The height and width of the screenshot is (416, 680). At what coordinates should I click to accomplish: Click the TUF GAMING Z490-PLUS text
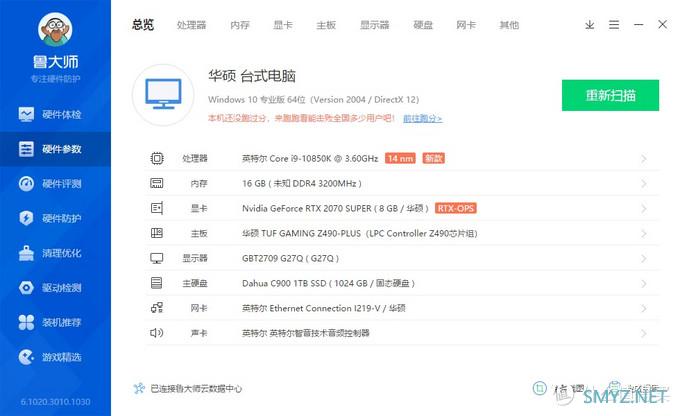coord(360,233)
